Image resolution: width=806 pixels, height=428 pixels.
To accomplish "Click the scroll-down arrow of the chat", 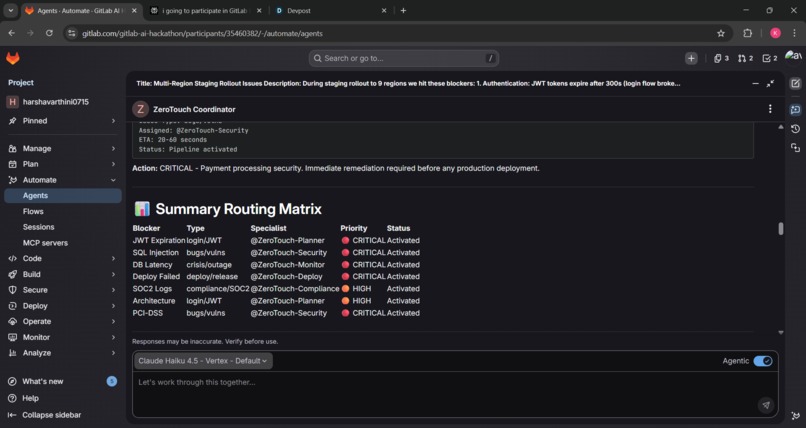I will tap(780, 333).
